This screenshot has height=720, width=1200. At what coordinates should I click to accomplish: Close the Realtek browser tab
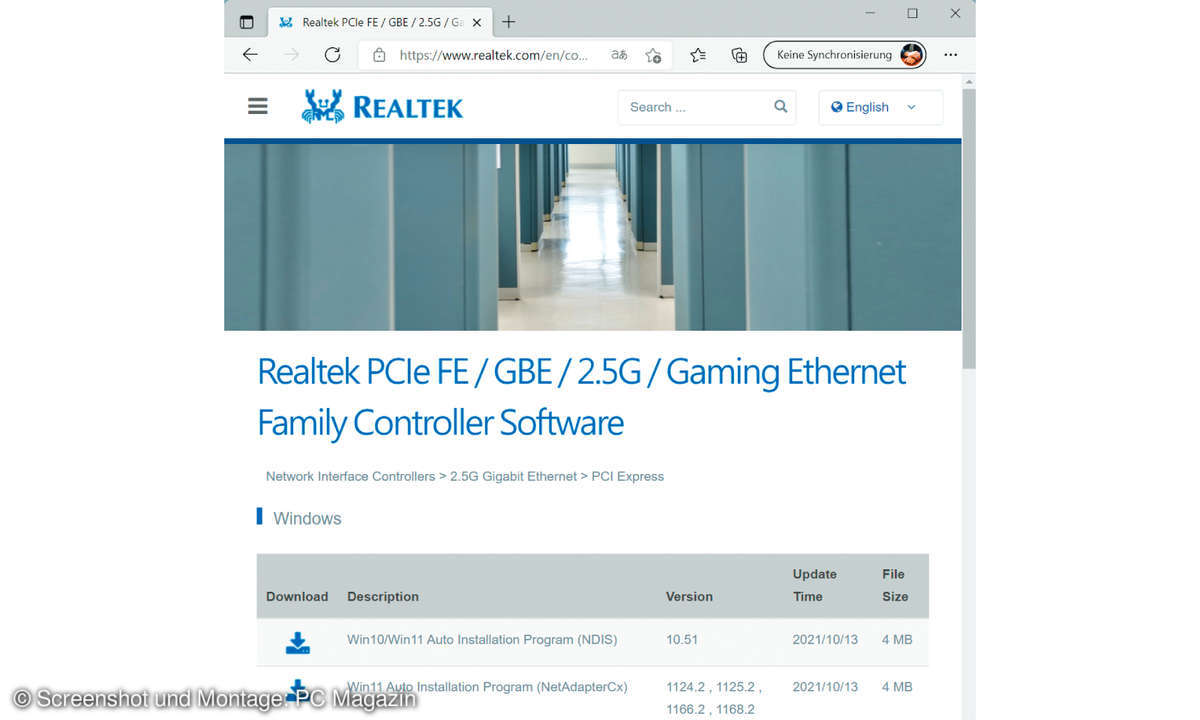coord(477,22)
